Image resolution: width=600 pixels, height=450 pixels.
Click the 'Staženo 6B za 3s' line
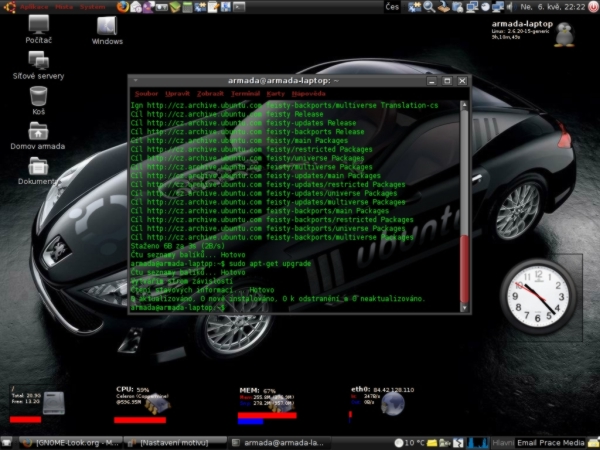coord(178,246)
